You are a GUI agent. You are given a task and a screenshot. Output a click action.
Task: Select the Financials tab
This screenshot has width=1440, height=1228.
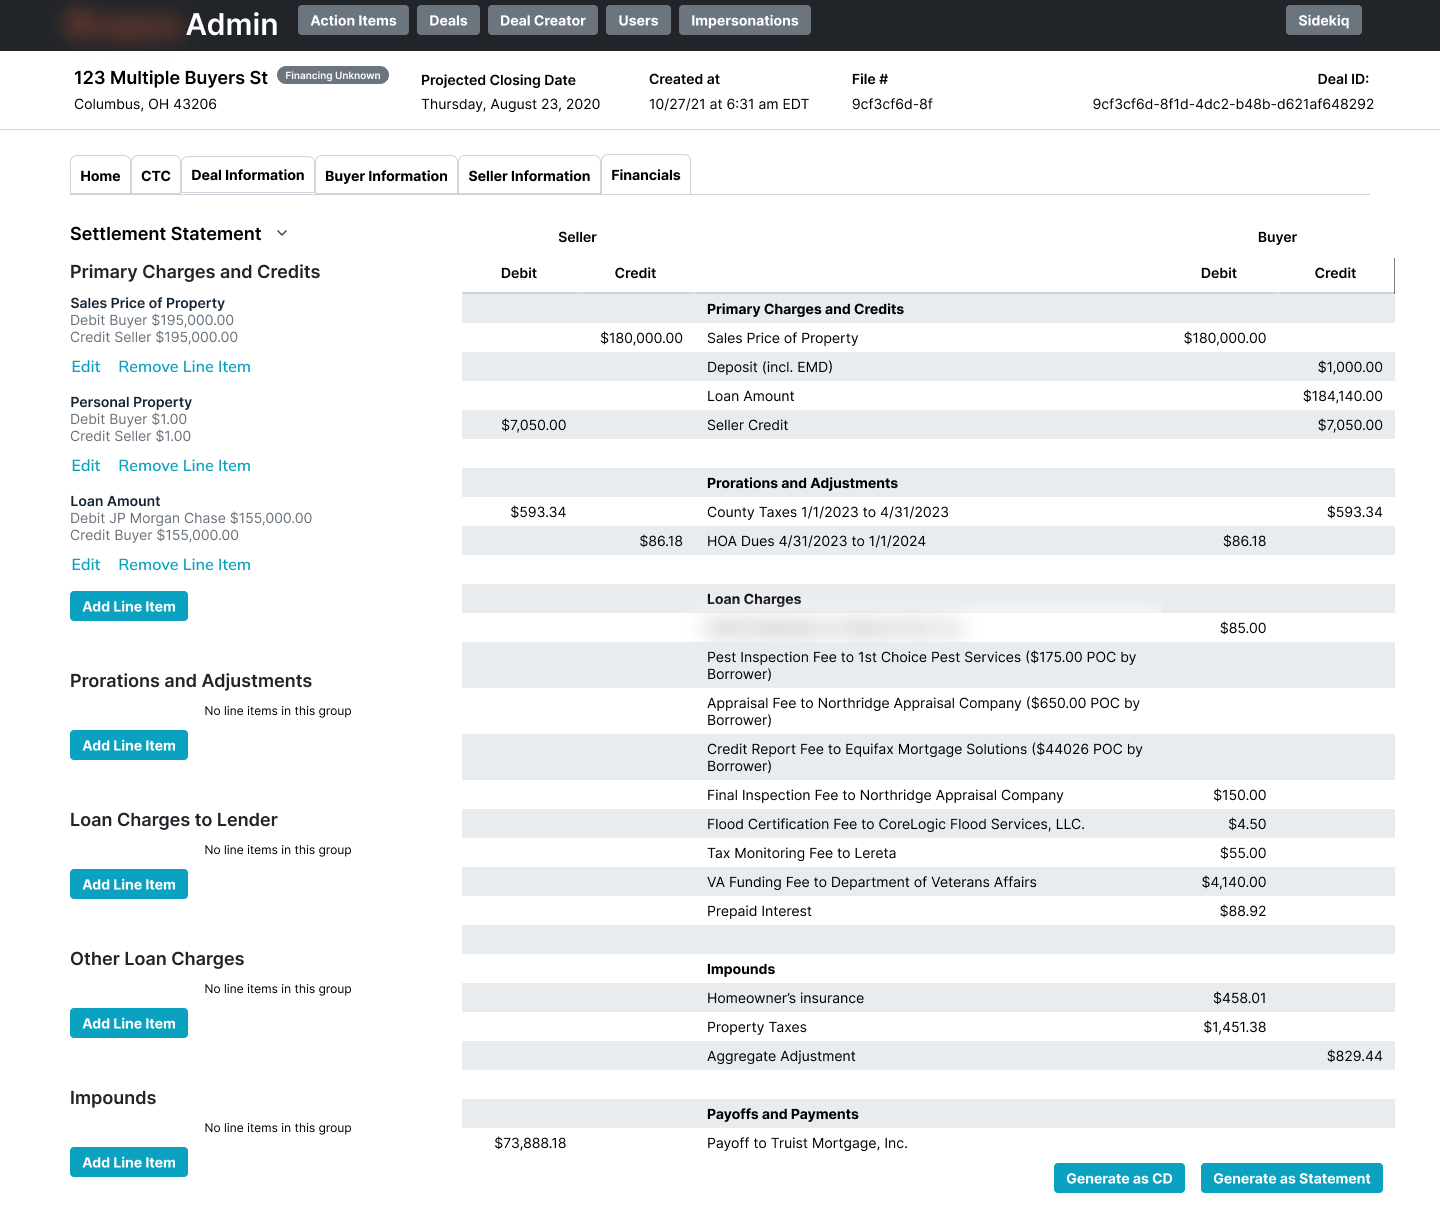646,175
